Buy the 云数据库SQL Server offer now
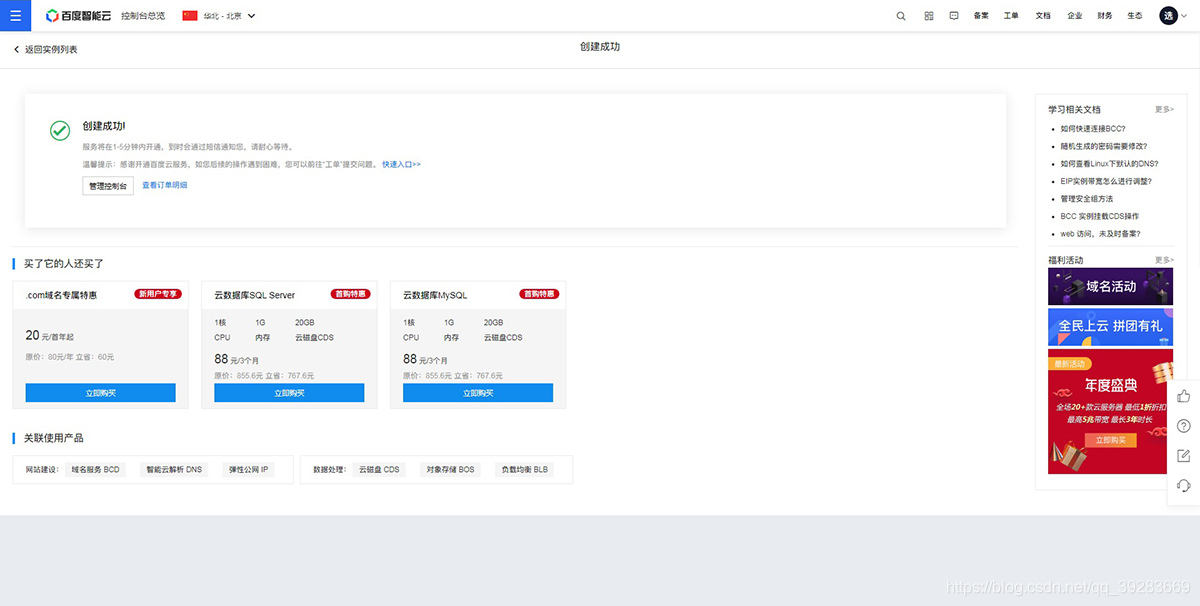Viewport: 1200px width, 606px height. [x=289, y=393]
